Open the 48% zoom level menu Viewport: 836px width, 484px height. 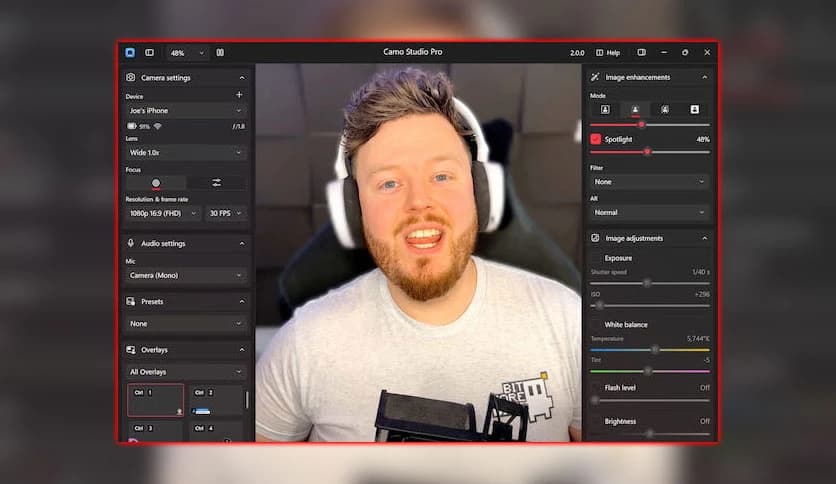click(187, 52)
